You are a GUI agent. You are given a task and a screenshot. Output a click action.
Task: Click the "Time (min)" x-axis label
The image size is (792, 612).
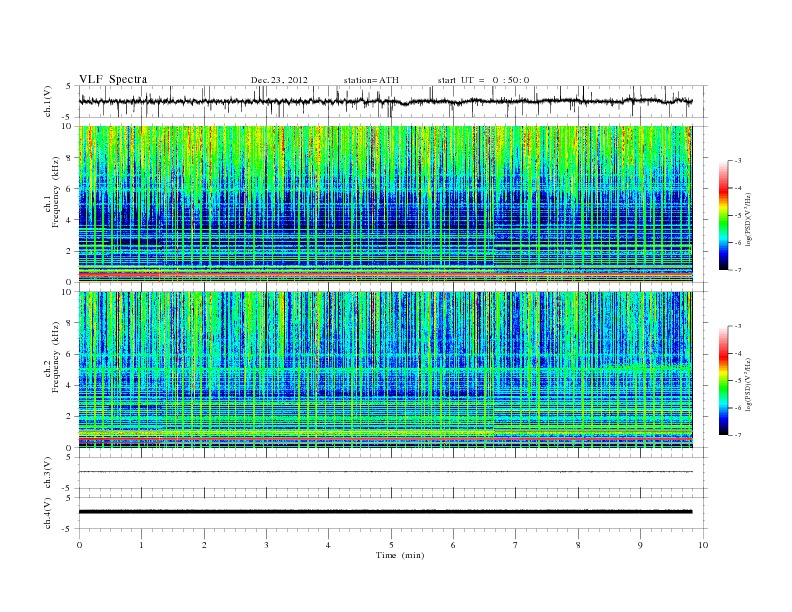tap(400, 555)
